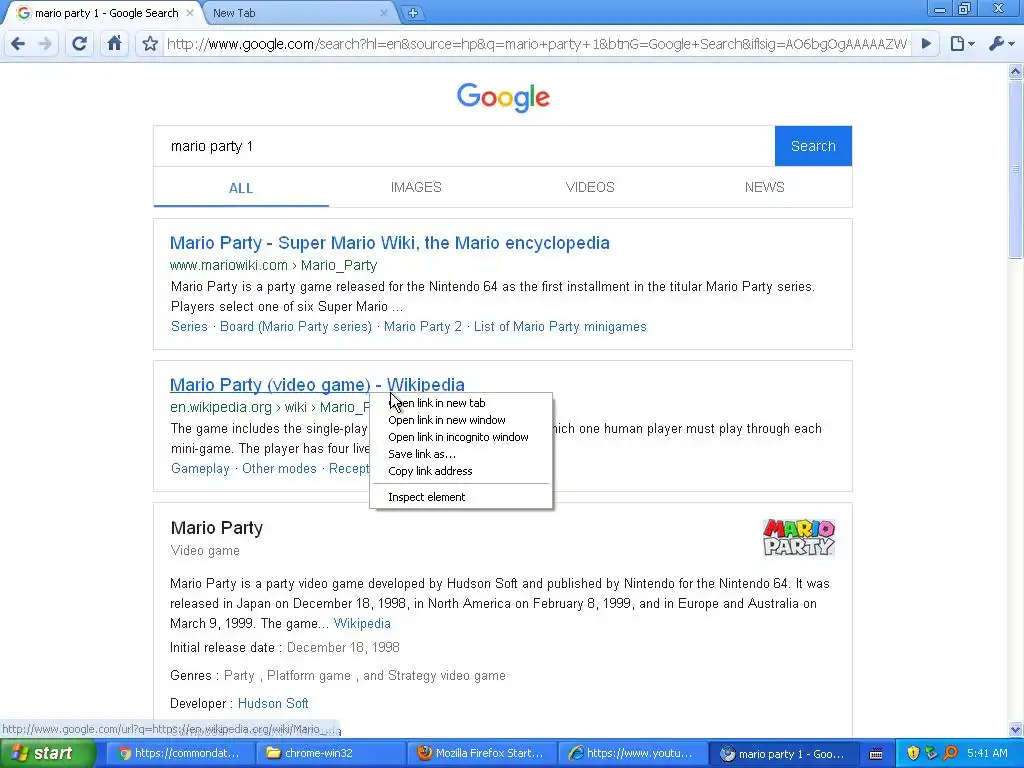Switch to the NEWS results tab

pyautogui.click(x=764, y=187)
